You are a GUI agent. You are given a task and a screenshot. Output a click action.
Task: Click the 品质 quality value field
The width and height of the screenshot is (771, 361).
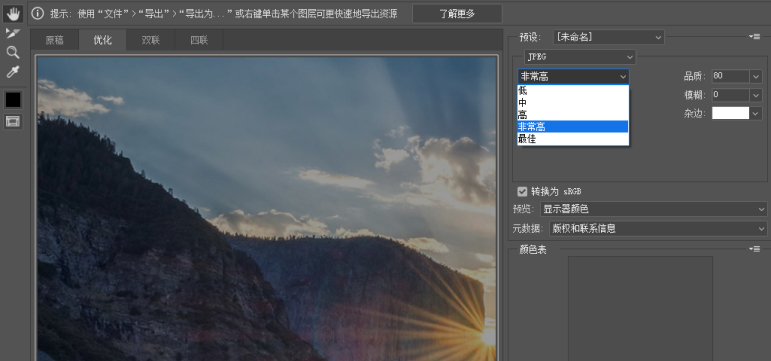[x=731, y=76]
